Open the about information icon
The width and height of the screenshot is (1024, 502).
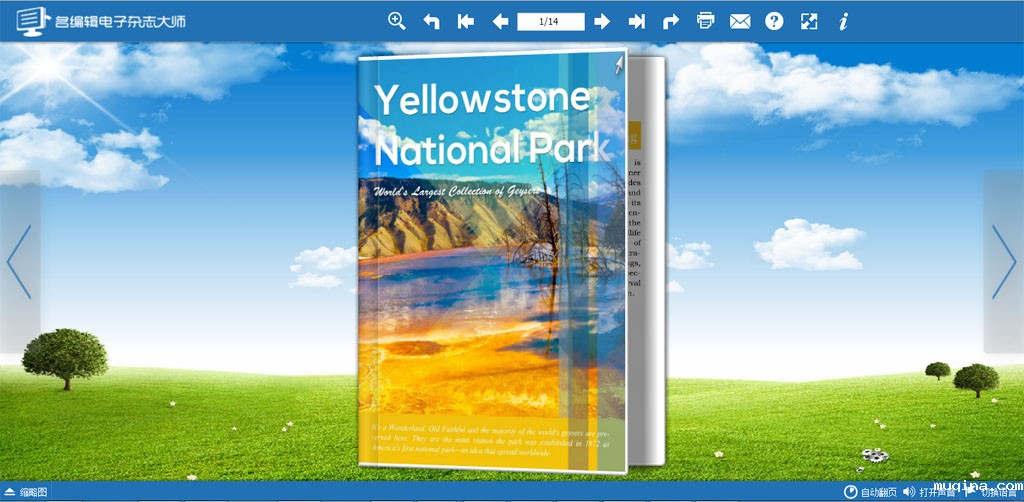[x=843, y=21]
